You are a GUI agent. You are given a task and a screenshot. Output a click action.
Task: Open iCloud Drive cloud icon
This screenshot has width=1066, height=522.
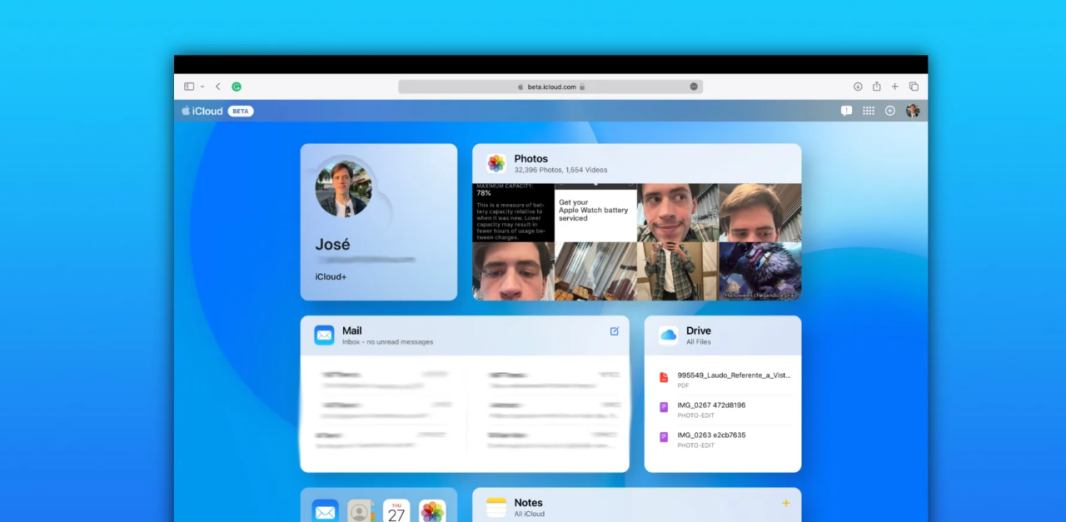tap(668, 335)
